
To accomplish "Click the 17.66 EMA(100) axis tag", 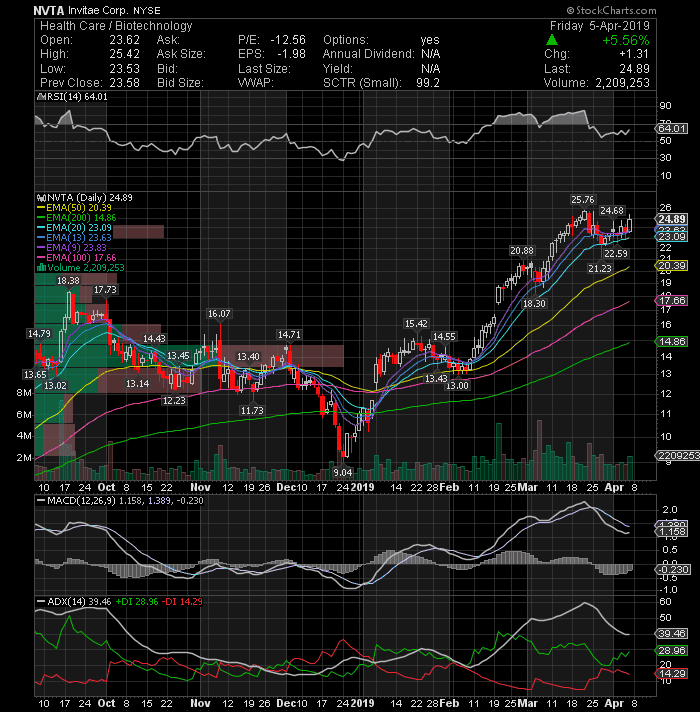I will tap(672, 301).
